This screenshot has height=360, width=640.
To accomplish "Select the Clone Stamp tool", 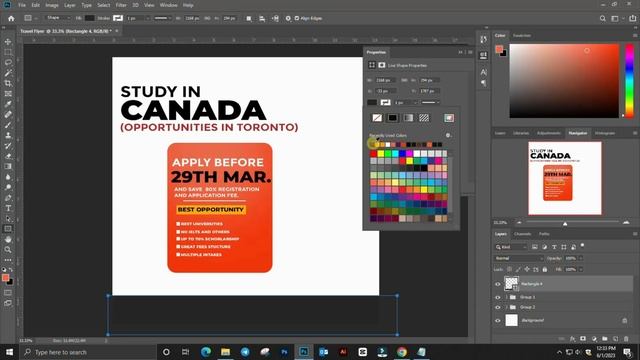I will (8, 136).
